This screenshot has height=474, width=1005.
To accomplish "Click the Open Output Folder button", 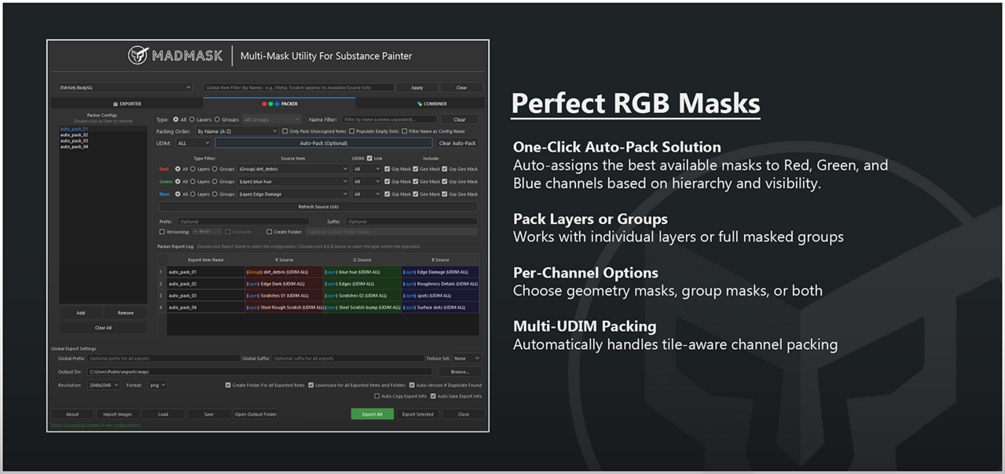I will [256, 414].
